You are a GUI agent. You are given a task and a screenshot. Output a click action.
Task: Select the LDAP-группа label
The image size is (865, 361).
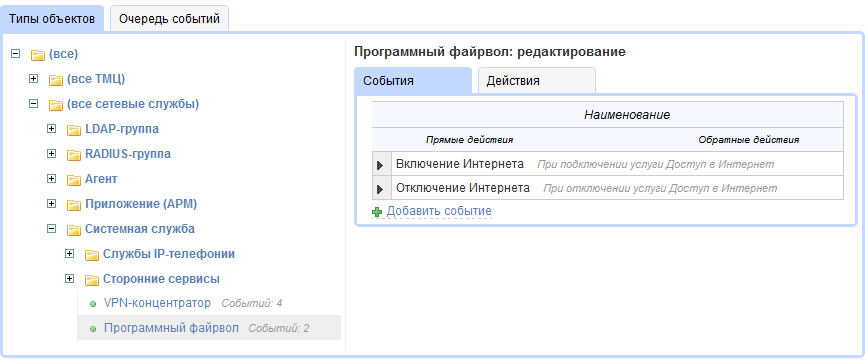pyautogui.click(x=122, y=129)
